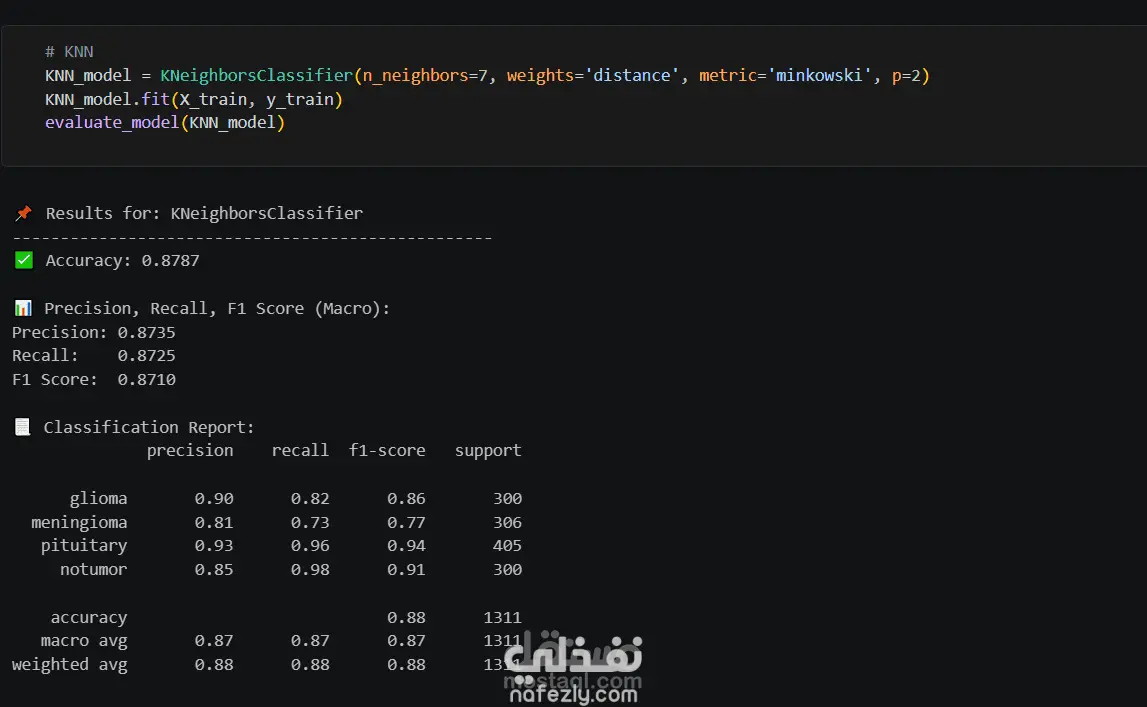Click the 'n_neighbors=7' argument in code
Screen dimensions: 1147x707
(x=425, y=75)
